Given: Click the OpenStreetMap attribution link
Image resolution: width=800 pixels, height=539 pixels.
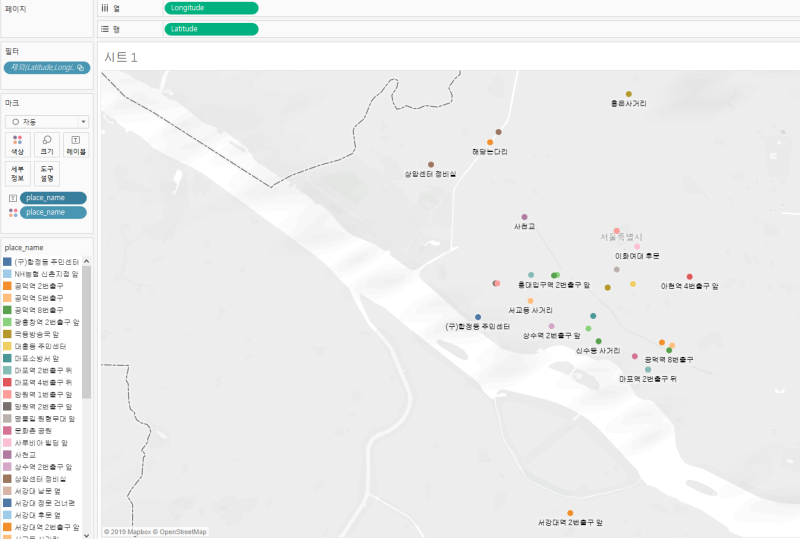Looking at the screenshot, I should [x=180, y=532].
